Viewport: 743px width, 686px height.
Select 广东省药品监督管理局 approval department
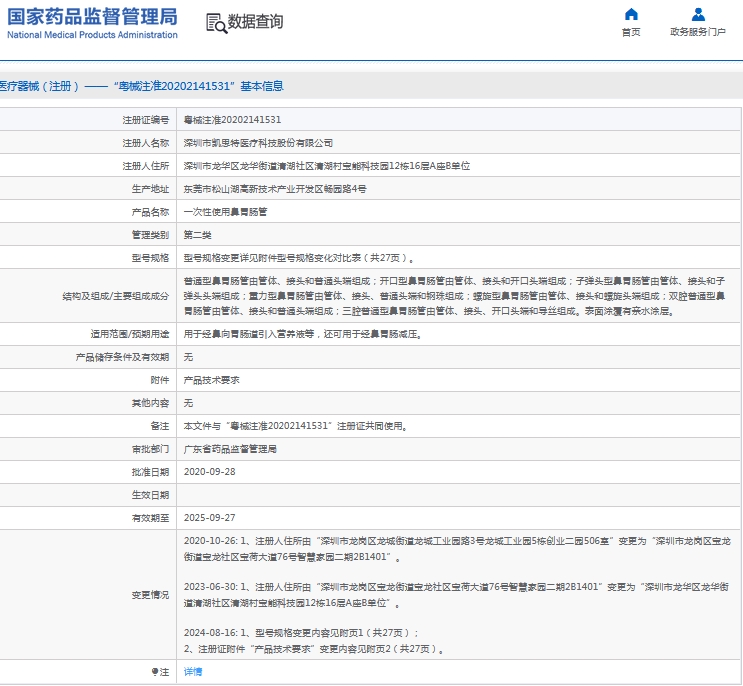[230, 449]
